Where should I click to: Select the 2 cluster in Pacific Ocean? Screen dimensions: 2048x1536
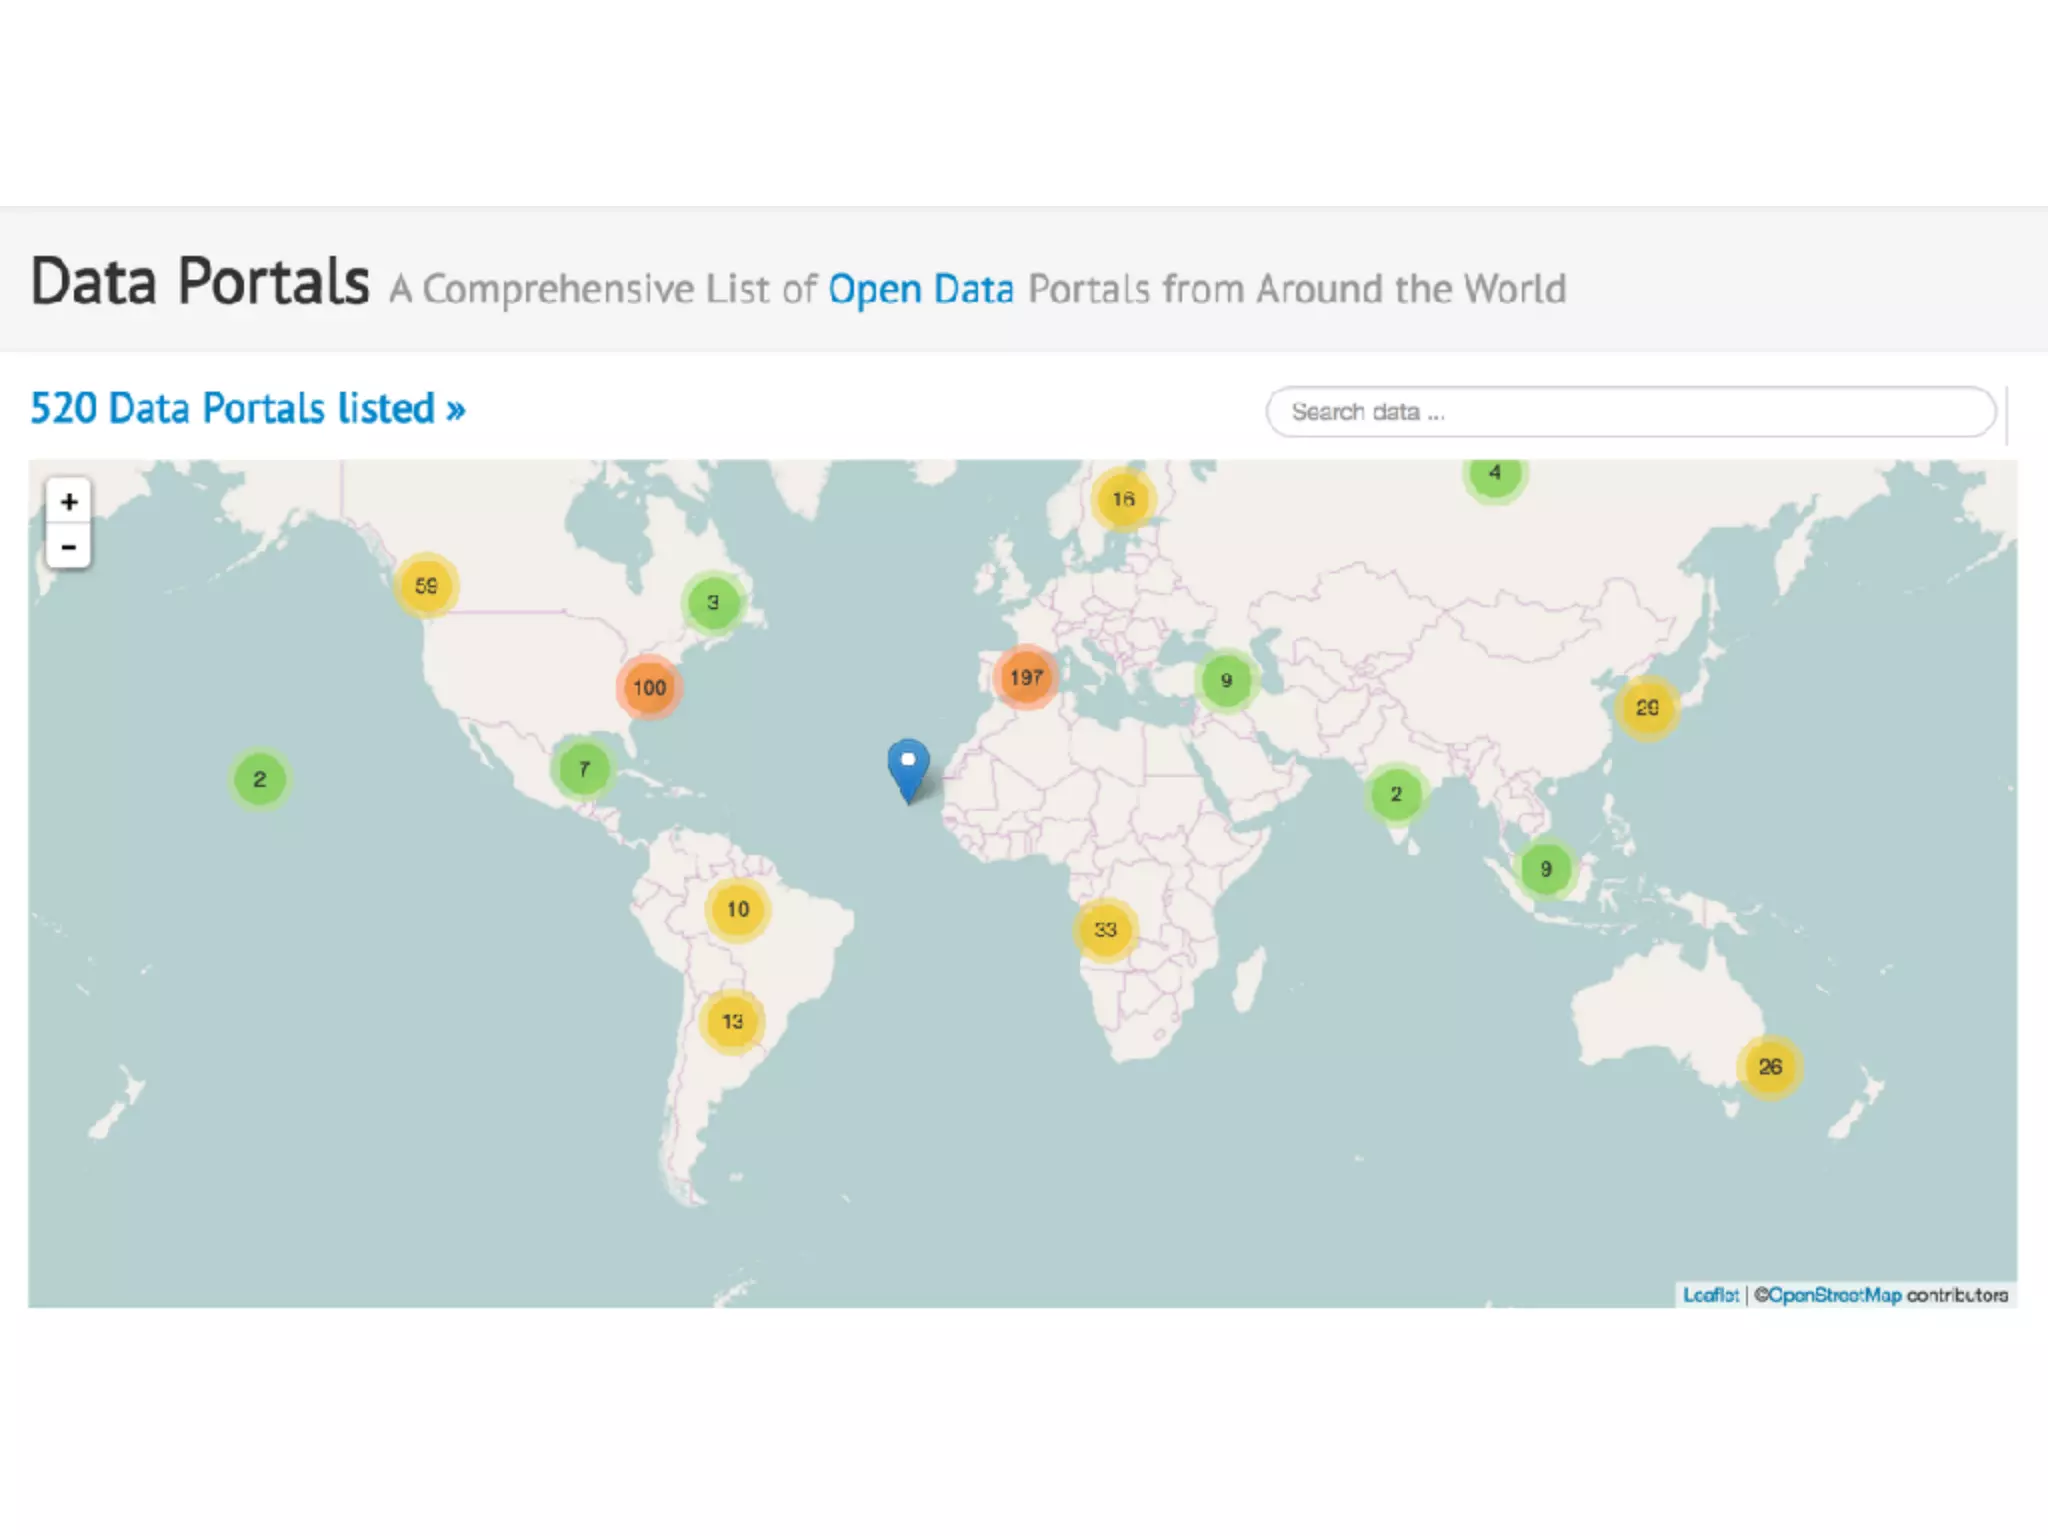(260, 780)
